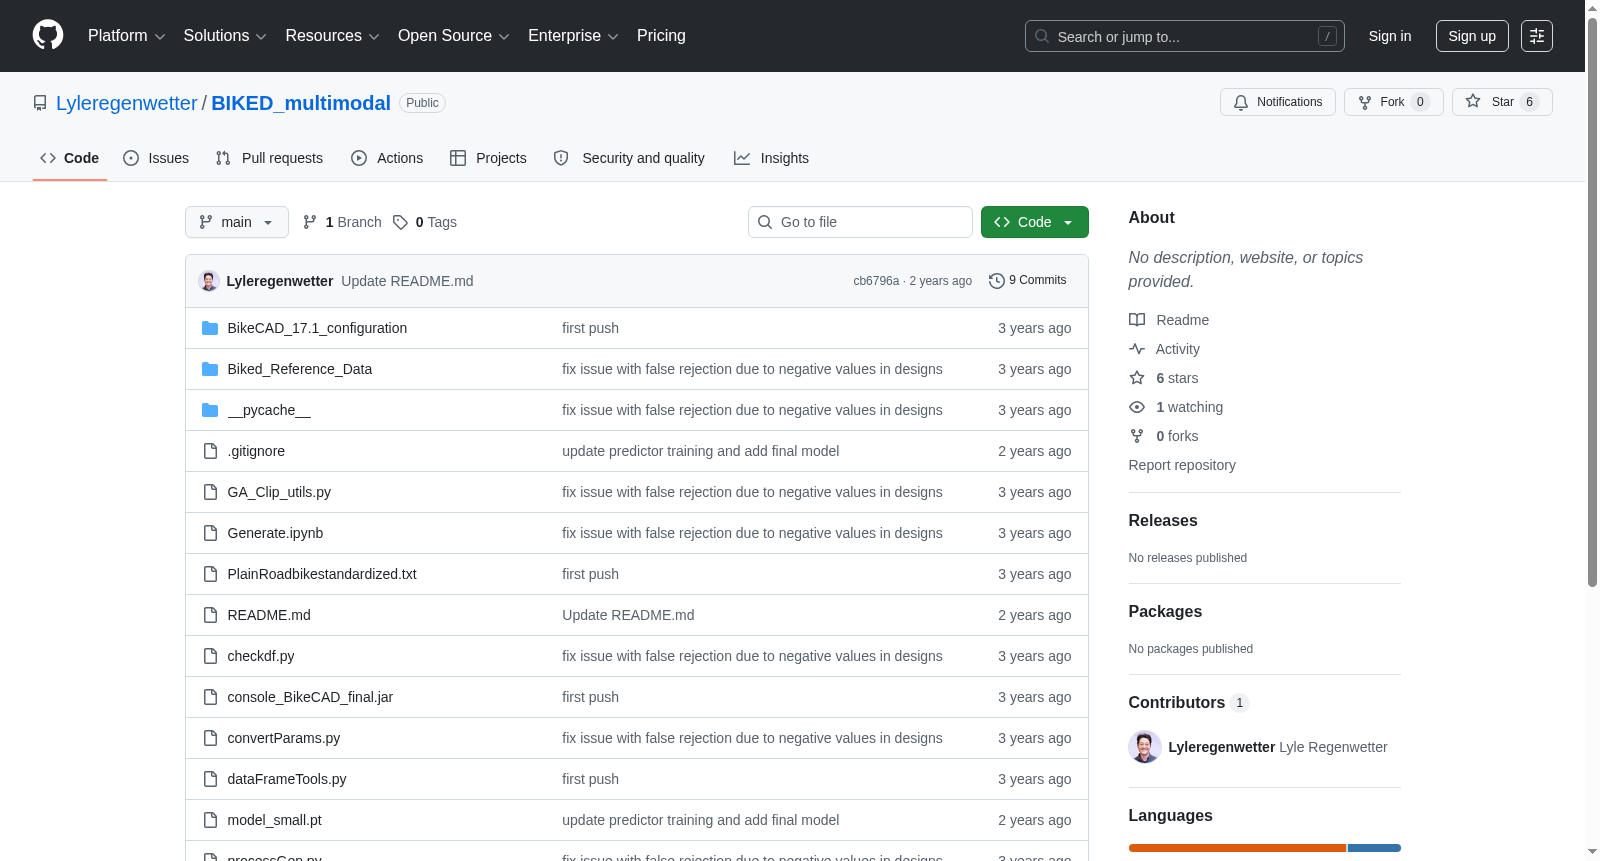Screen dimensions: 1600x861
Task: Click the star icon beside 6 stars
Action: pyautogui.click(x=1137, y=378)
